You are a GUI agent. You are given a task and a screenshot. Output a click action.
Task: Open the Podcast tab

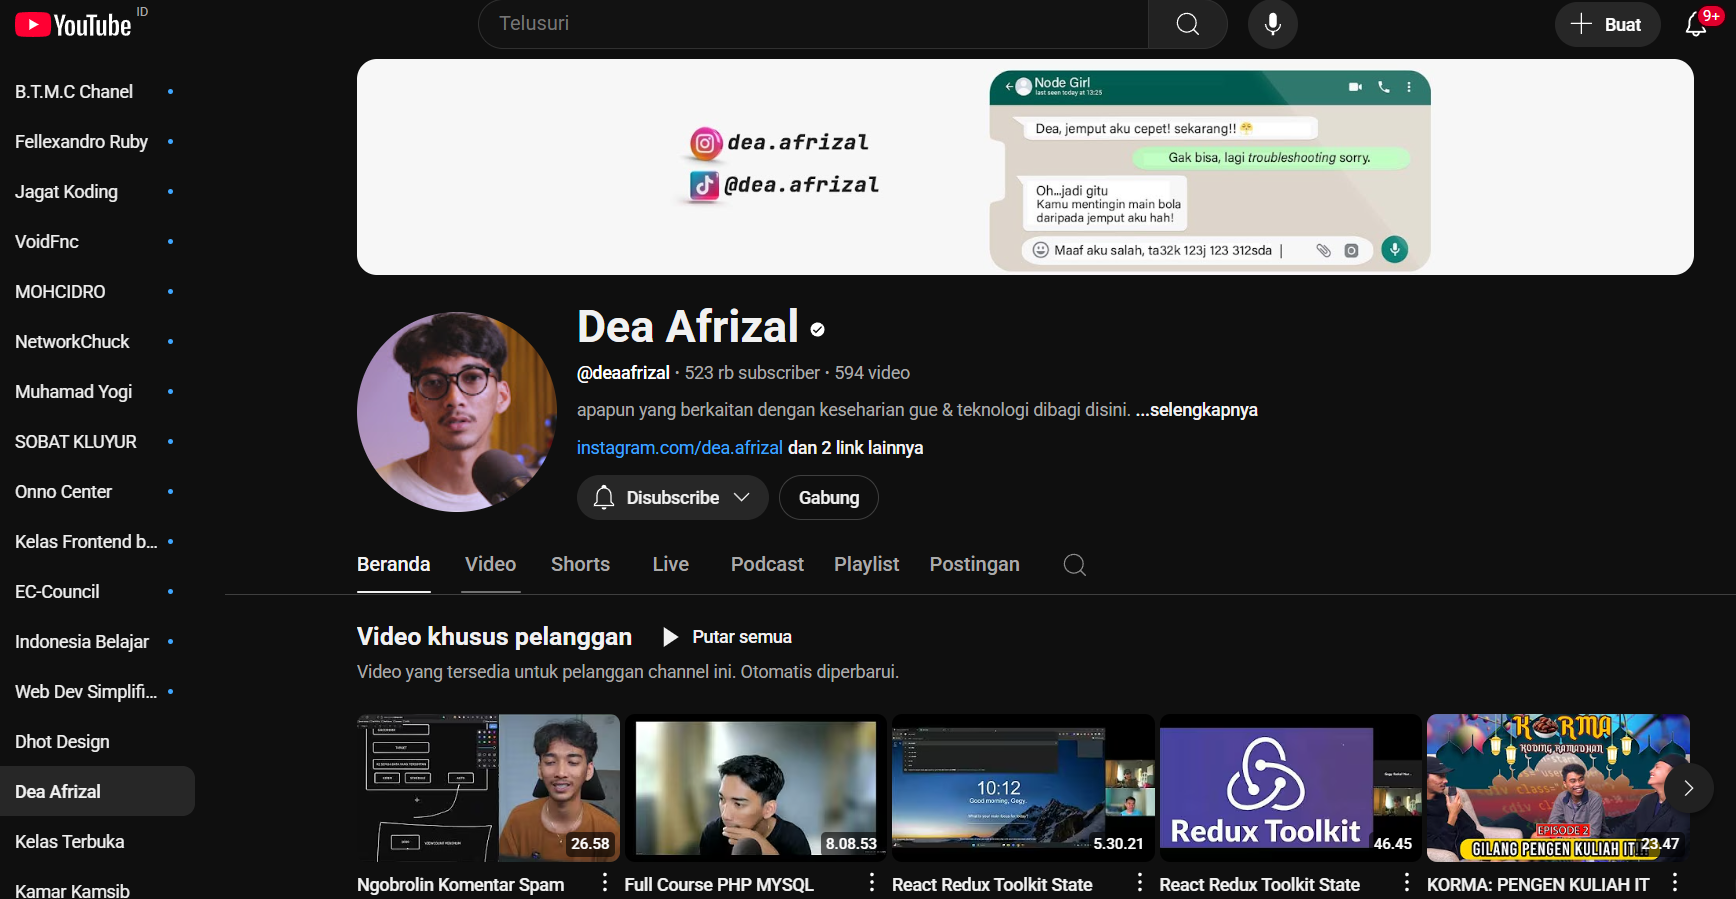click(x=767, y=564)
